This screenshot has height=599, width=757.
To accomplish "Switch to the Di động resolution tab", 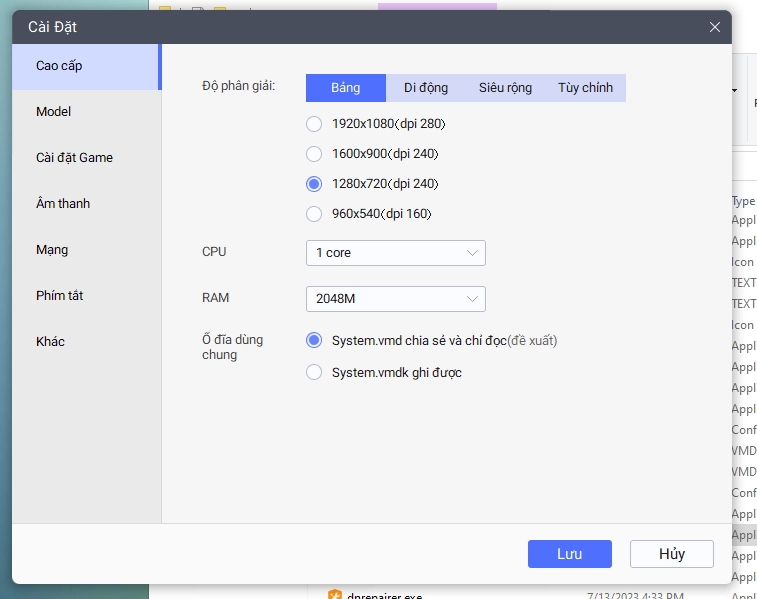I will click(x=425, y=88).
